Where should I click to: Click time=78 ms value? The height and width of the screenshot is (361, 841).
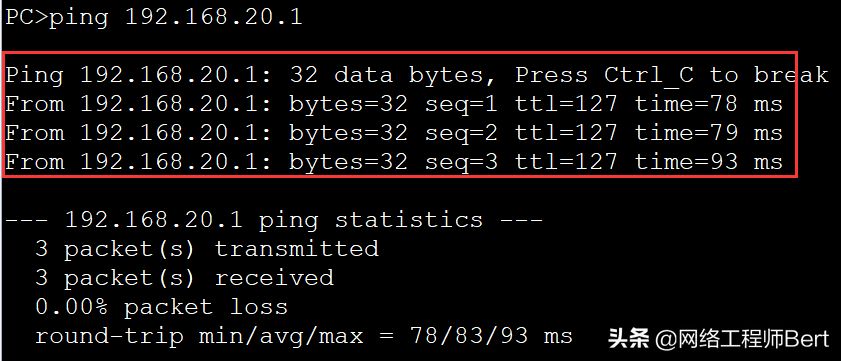709,104
